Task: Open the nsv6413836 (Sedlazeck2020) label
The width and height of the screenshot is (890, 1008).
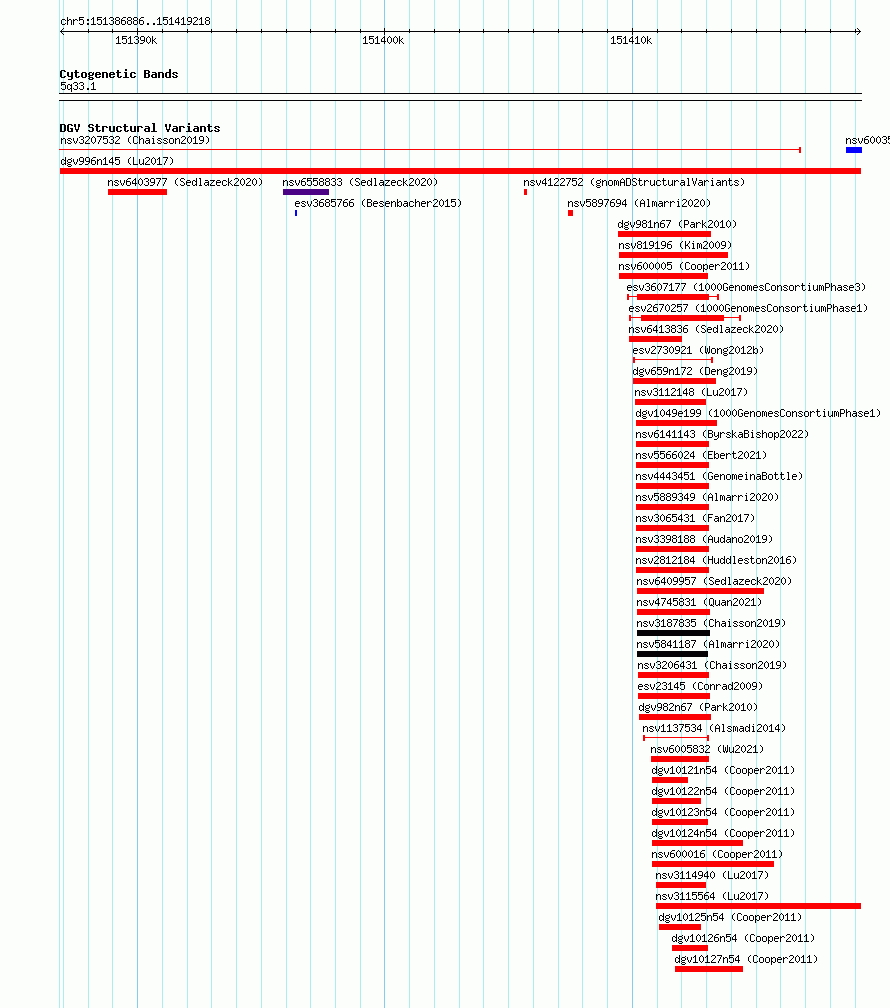Action: tap(706, 329)
